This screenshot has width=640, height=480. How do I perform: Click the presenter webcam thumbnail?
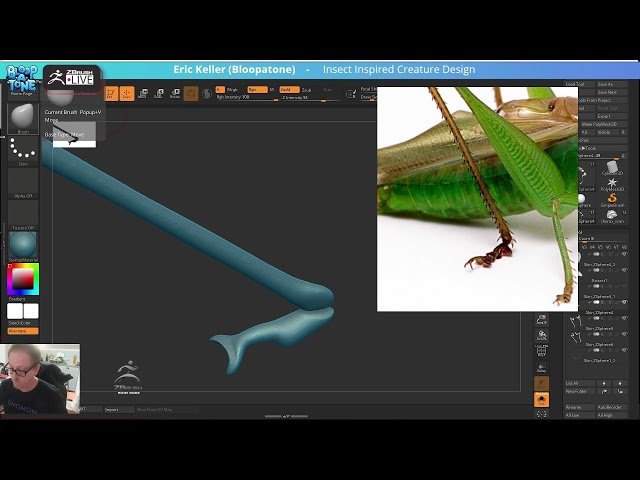click(x=40, y=379)
